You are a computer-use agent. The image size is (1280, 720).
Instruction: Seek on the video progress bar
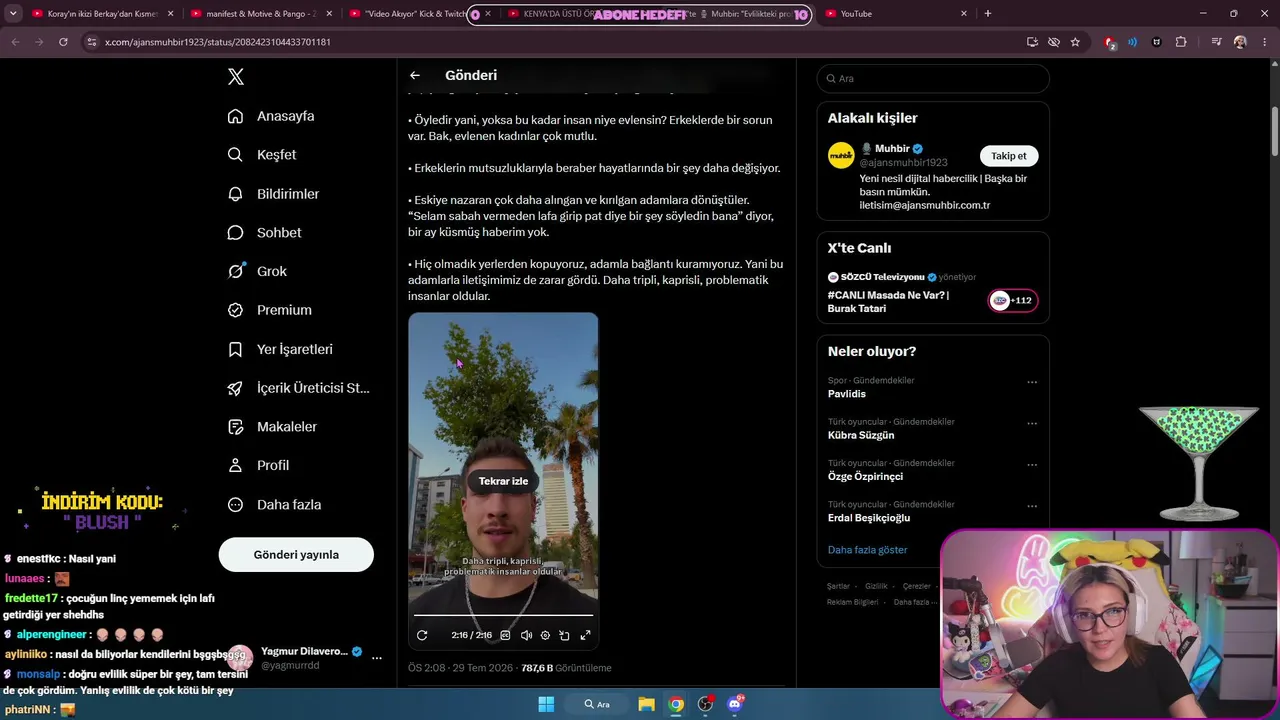tap(503, 615)
